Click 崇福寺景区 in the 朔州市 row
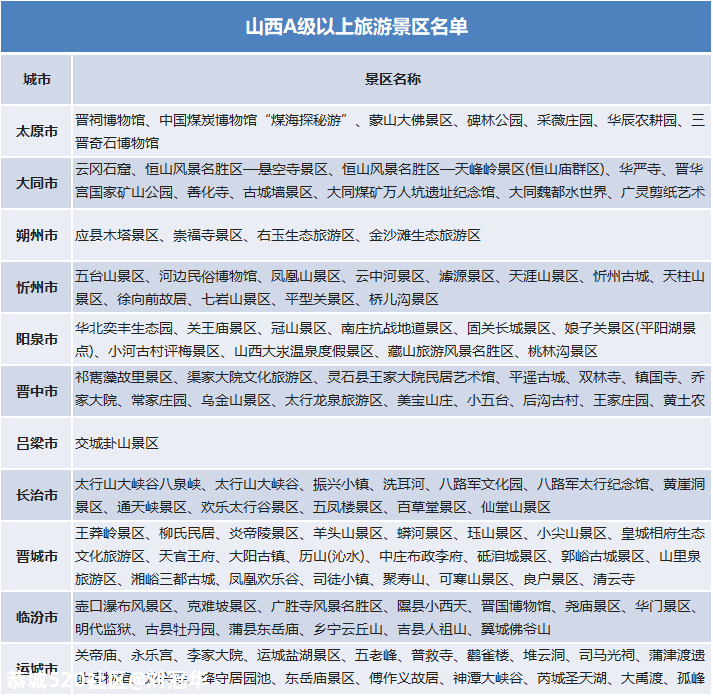 (208, 235)
